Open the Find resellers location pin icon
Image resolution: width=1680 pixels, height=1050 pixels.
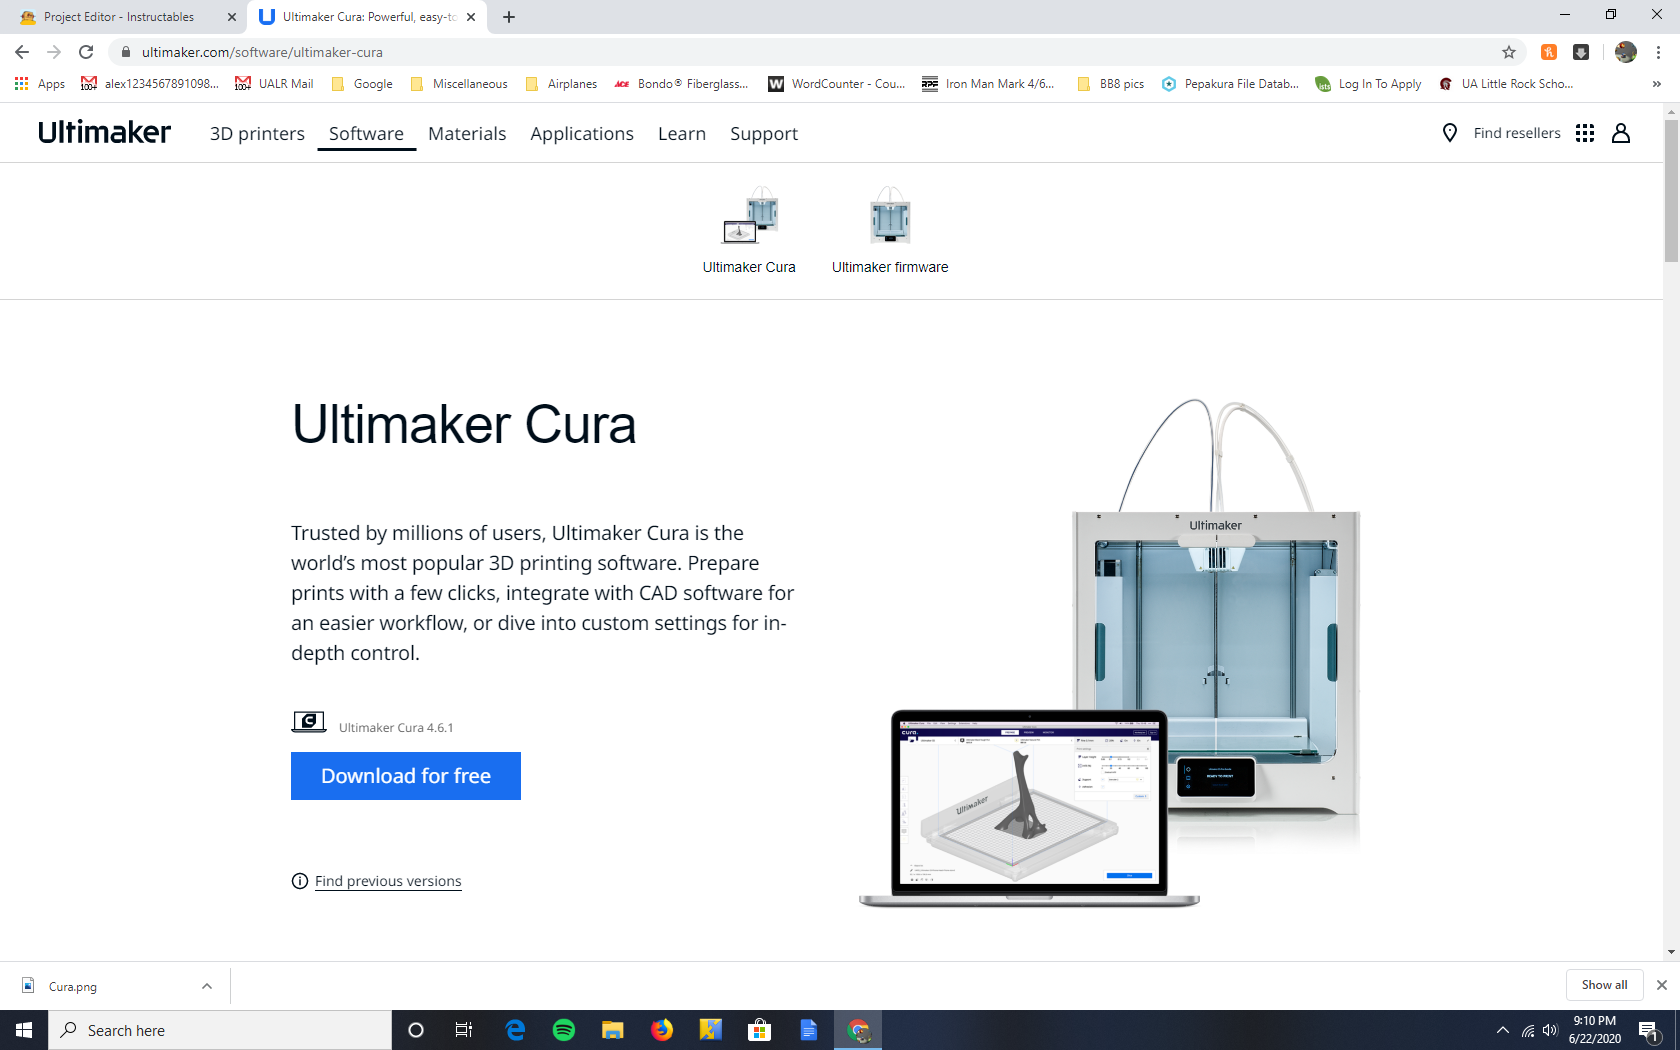tap(1449, 133)
